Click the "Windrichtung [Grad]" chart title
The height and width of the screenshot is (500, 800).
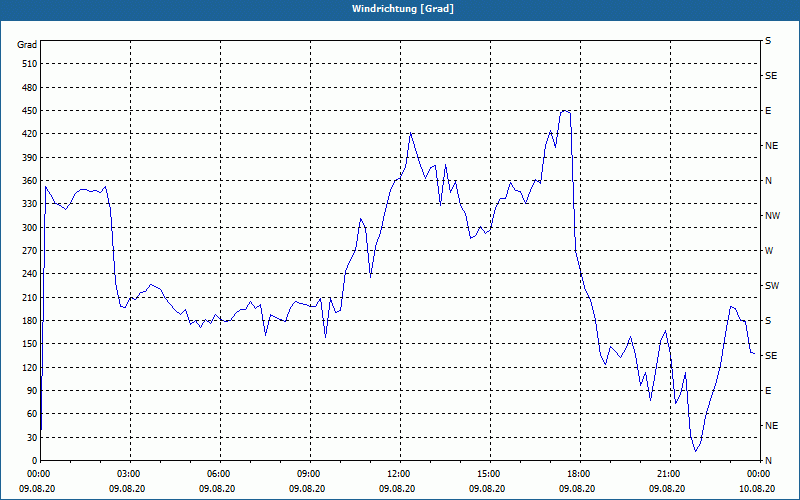point(403,9)
